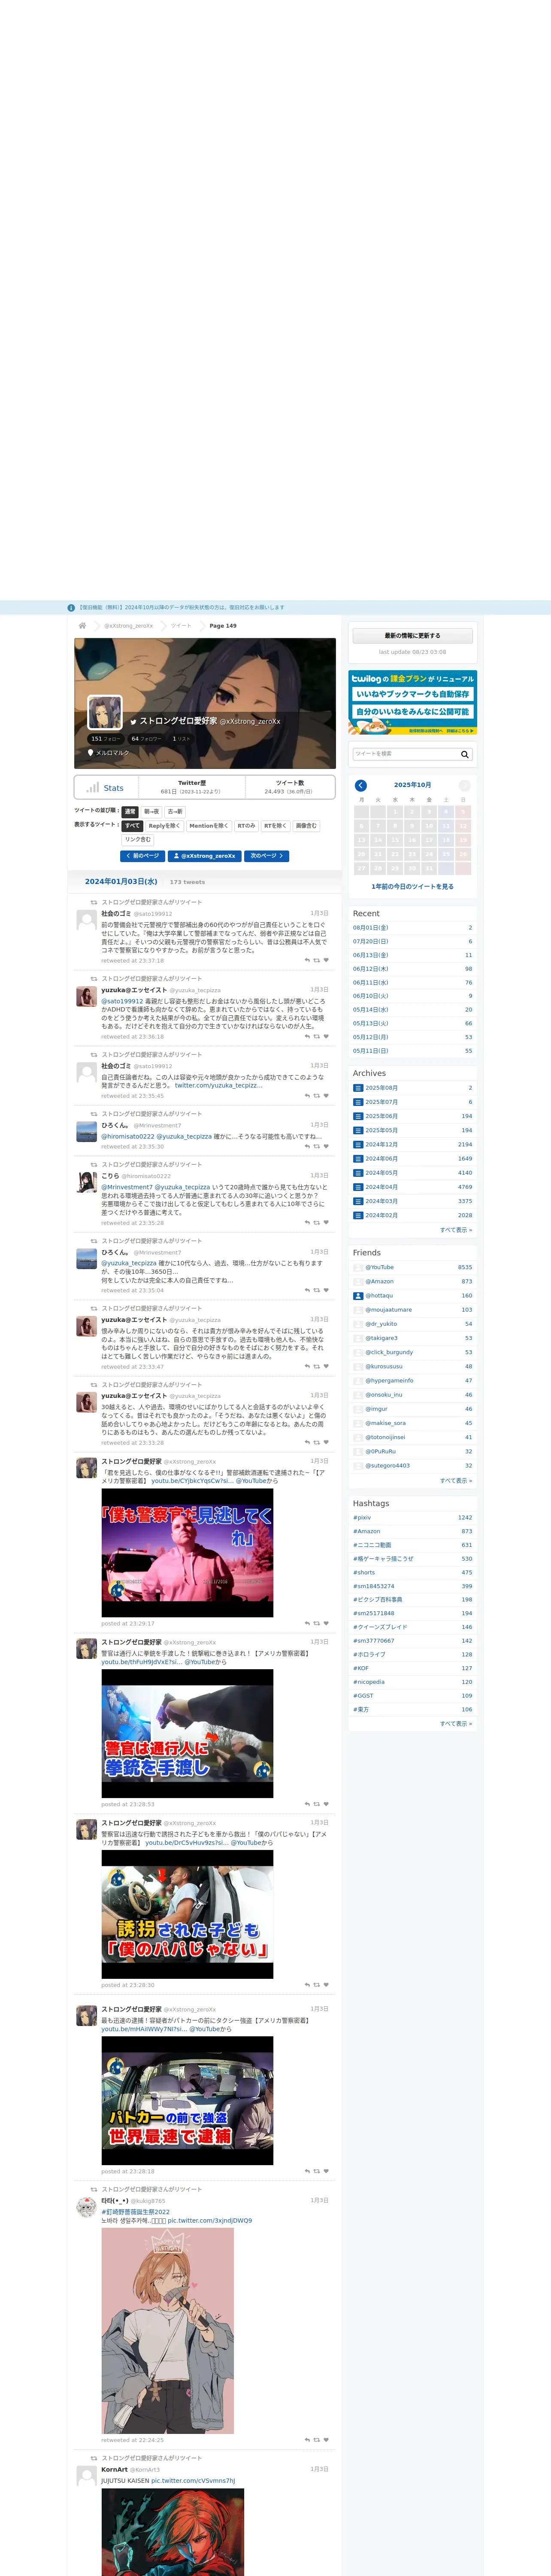Open 2024年04月 archive

click(x=381, y=1187)
